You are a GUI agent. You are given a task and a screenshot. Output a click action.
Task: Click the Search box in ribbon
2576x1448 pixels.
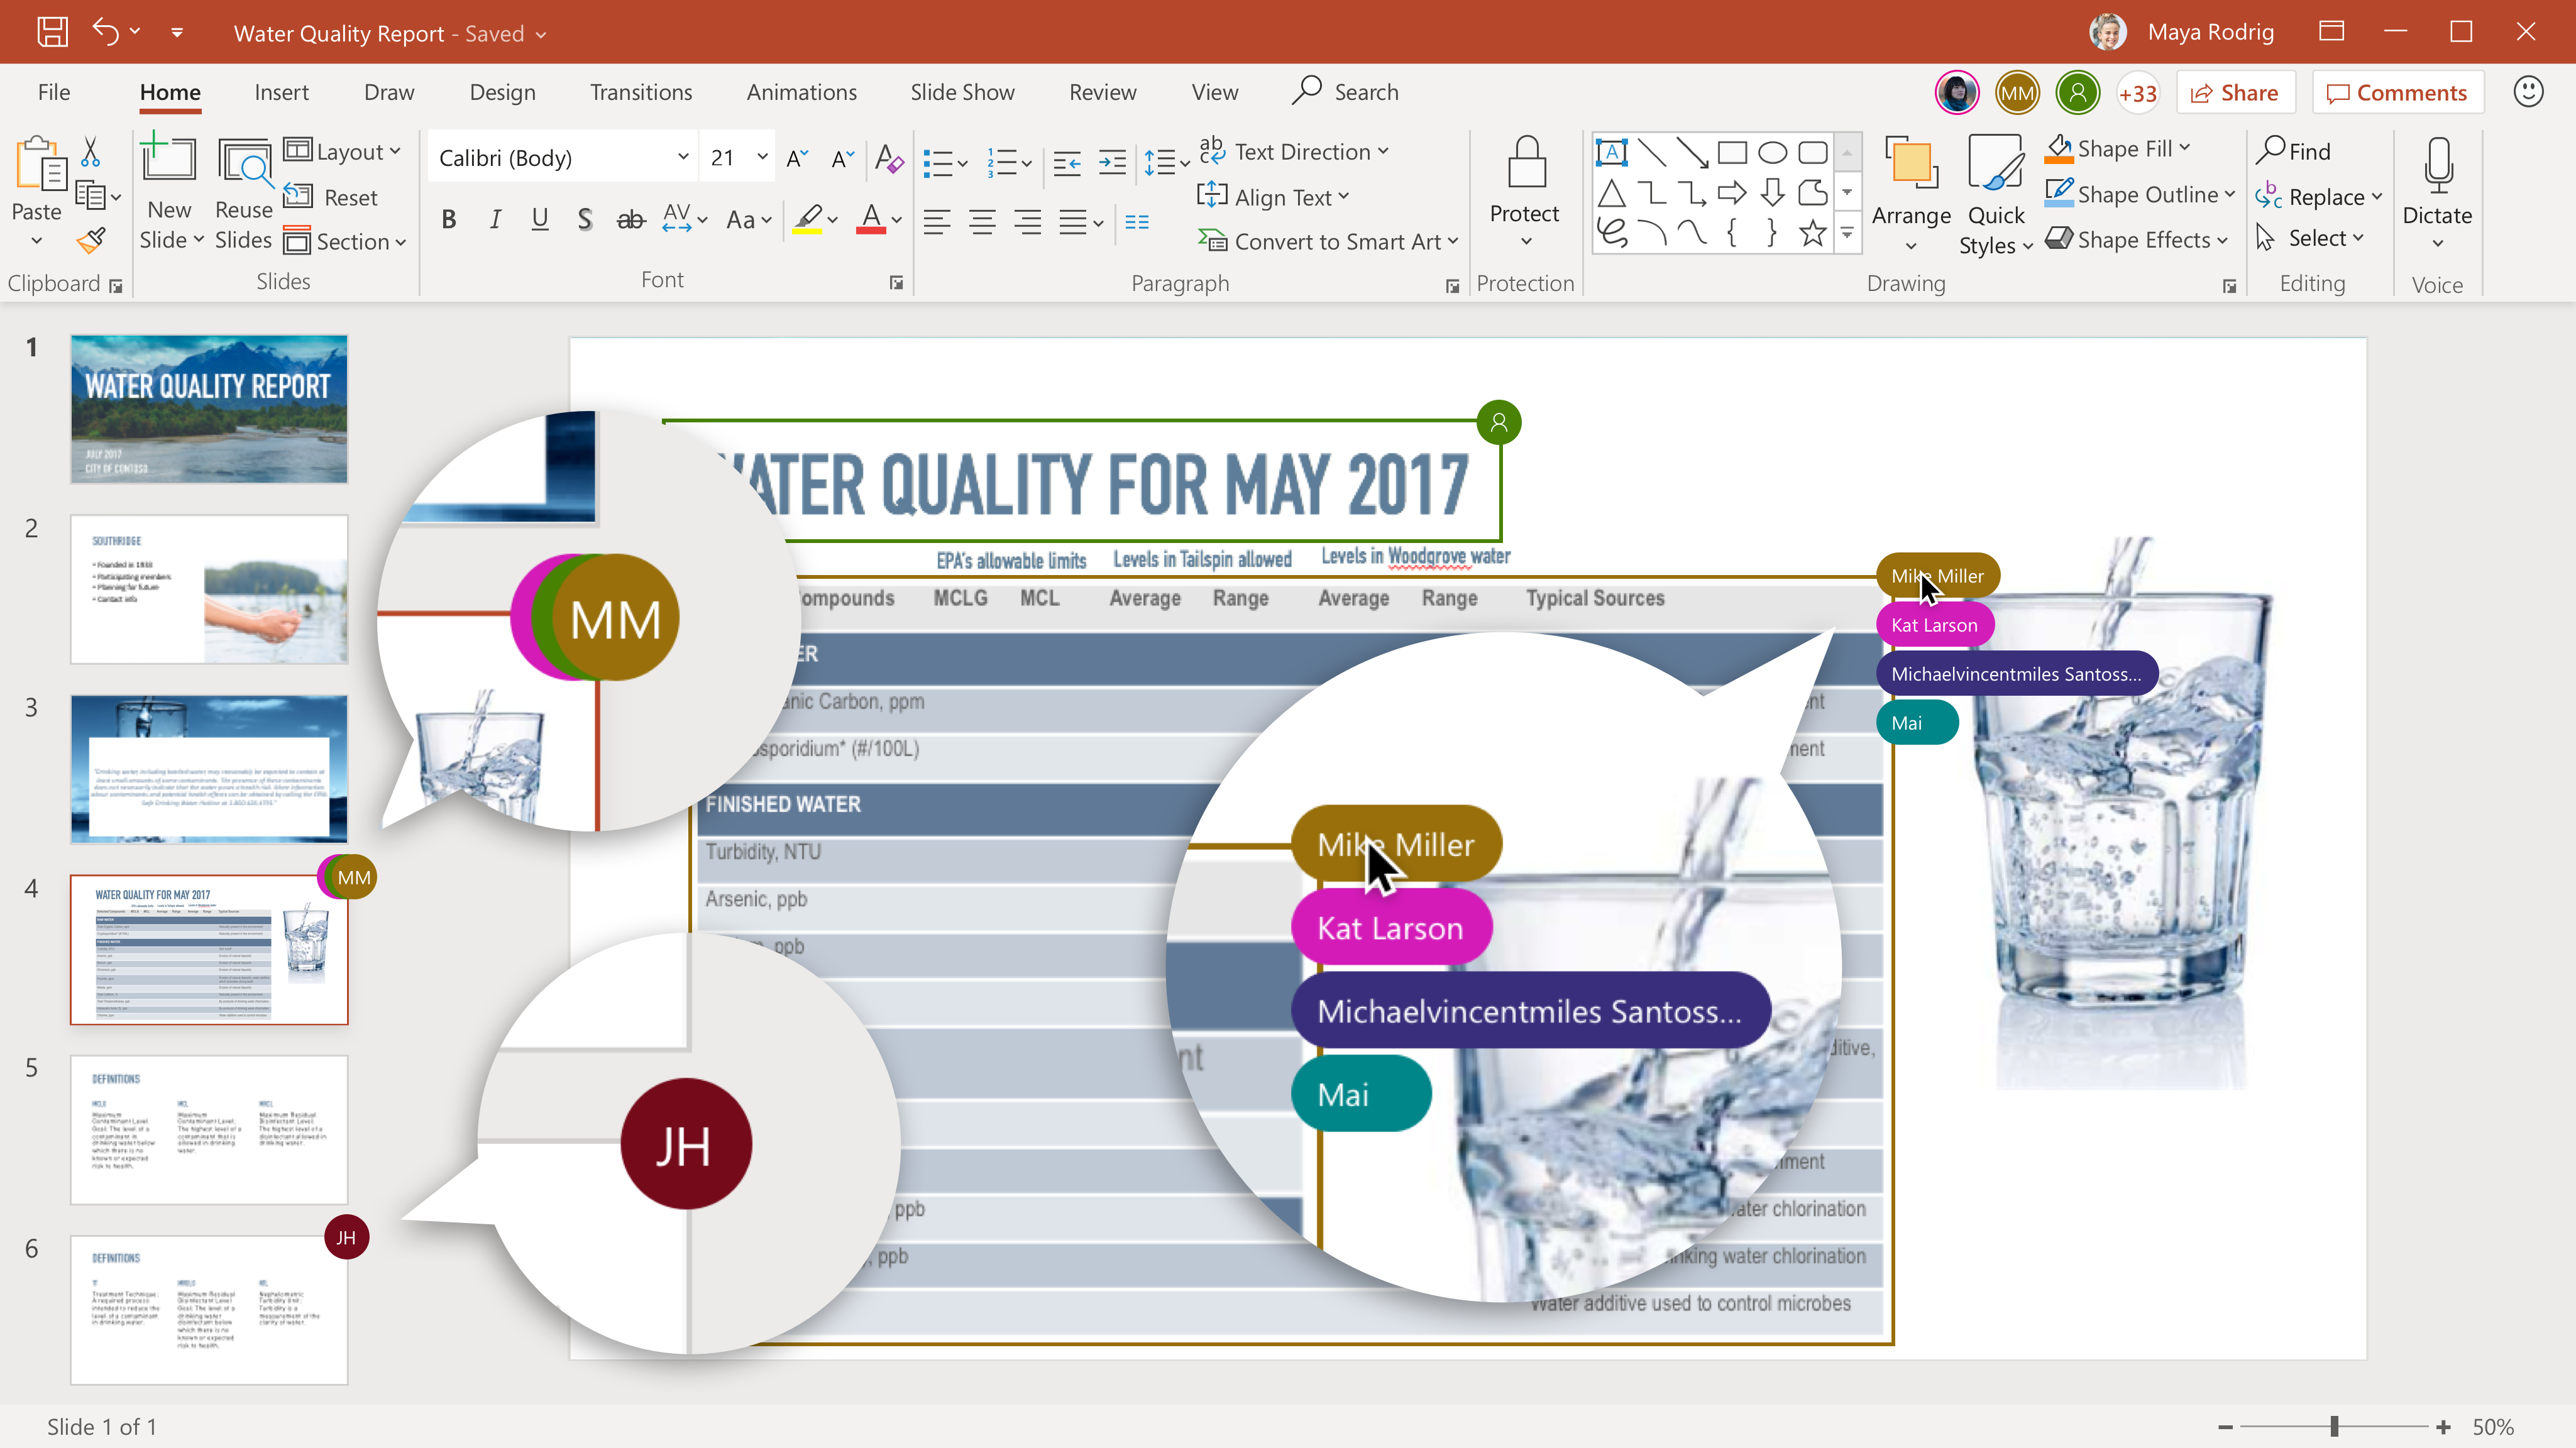point(1345,92)
